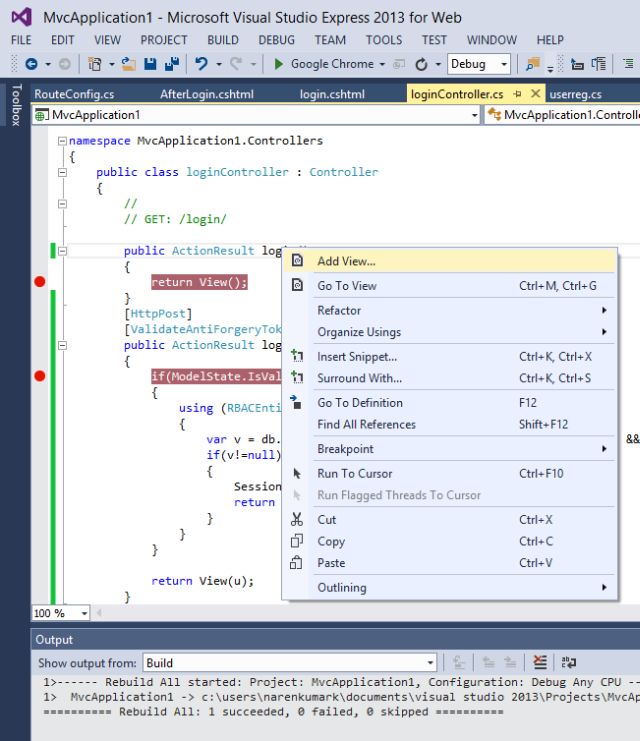
Task: Collapse the loginController class outline
Action: pos(63,172)
